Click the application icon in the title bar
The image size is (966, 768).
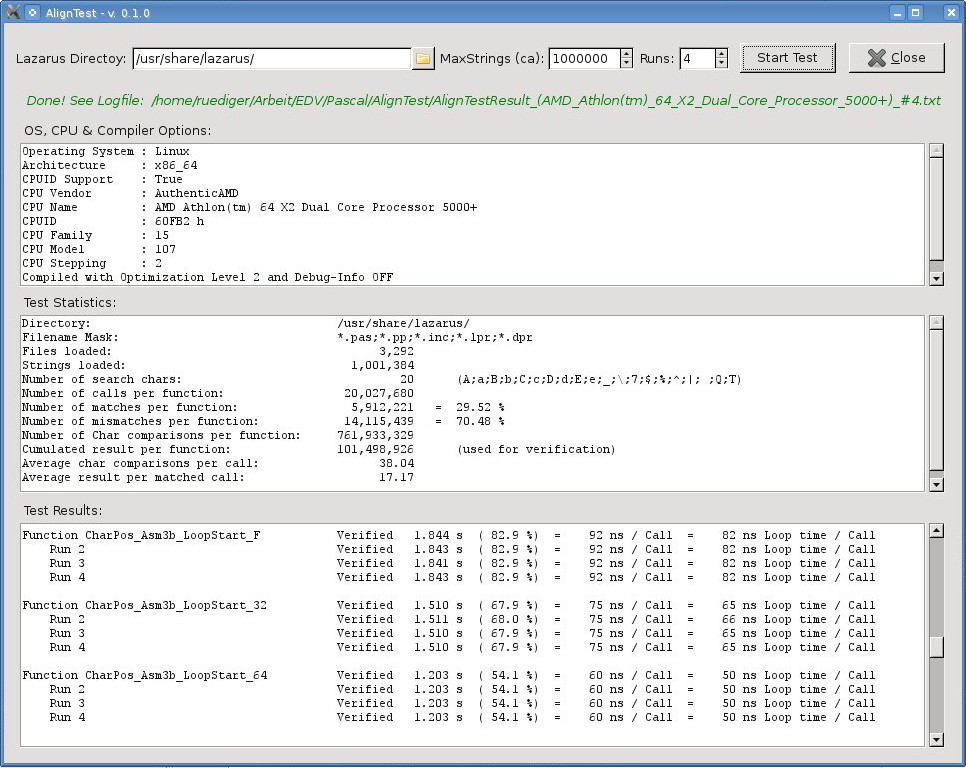[13, 13]
